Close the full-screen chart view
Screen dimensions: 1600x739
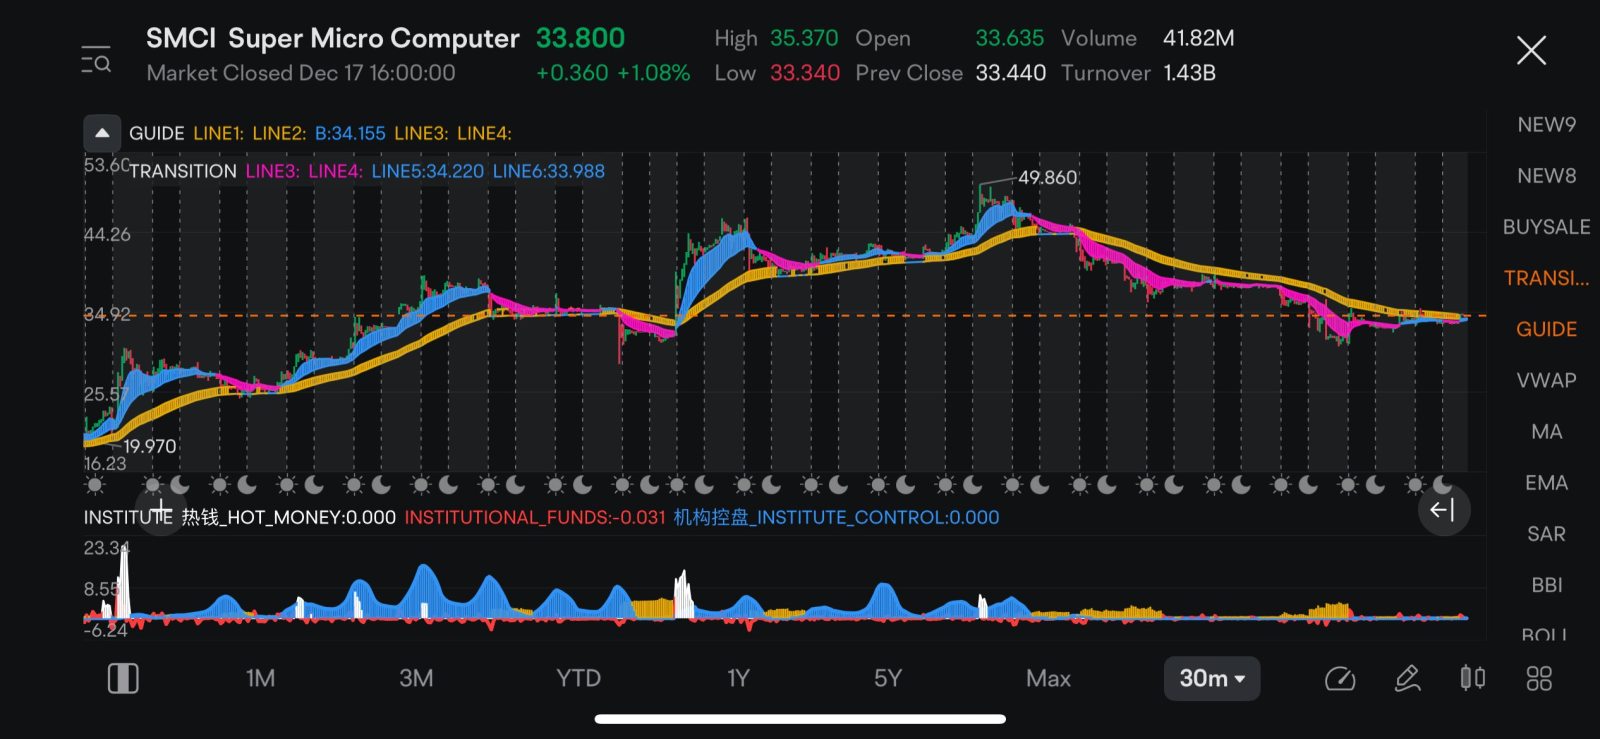pyautogui.click(x=1531, y=50)
